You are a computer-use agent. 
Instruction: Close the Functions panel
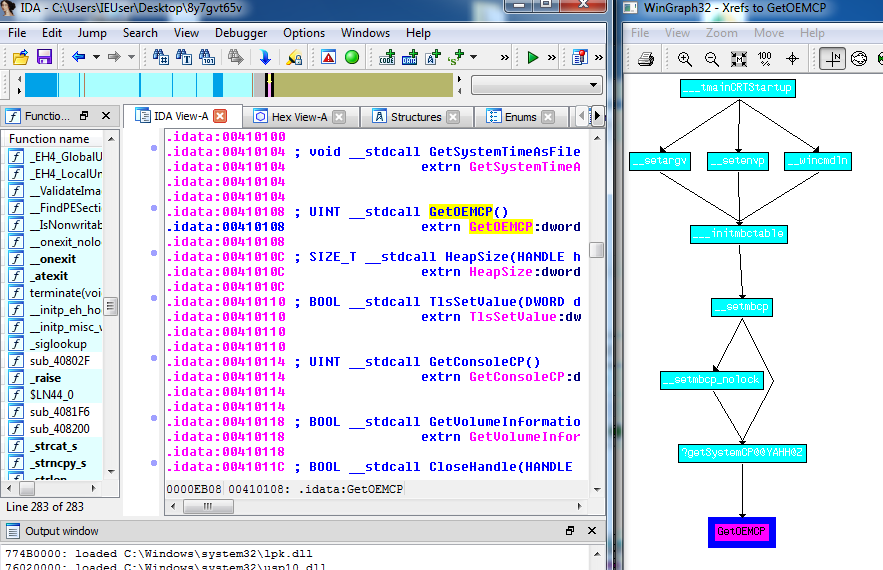click(x=106, y=115)
